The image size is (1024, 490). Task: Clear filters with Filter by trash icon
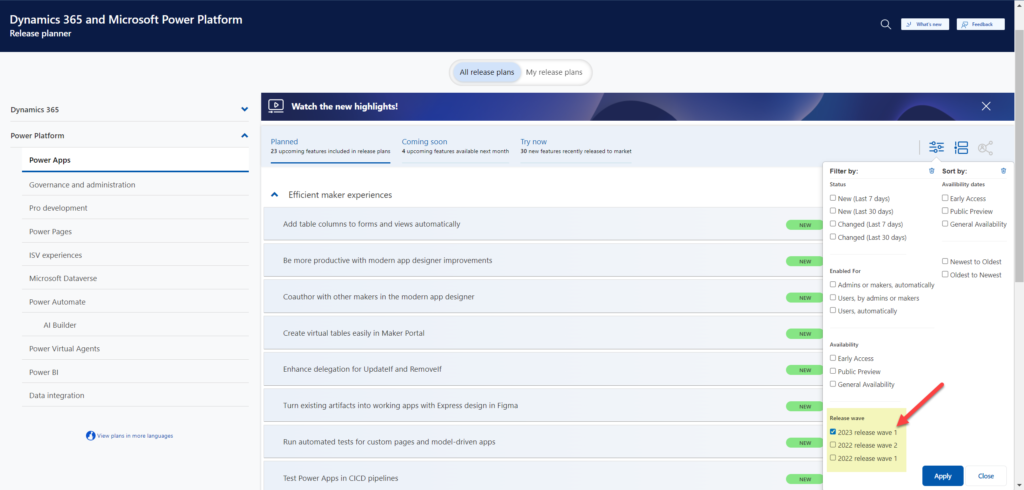931,171
